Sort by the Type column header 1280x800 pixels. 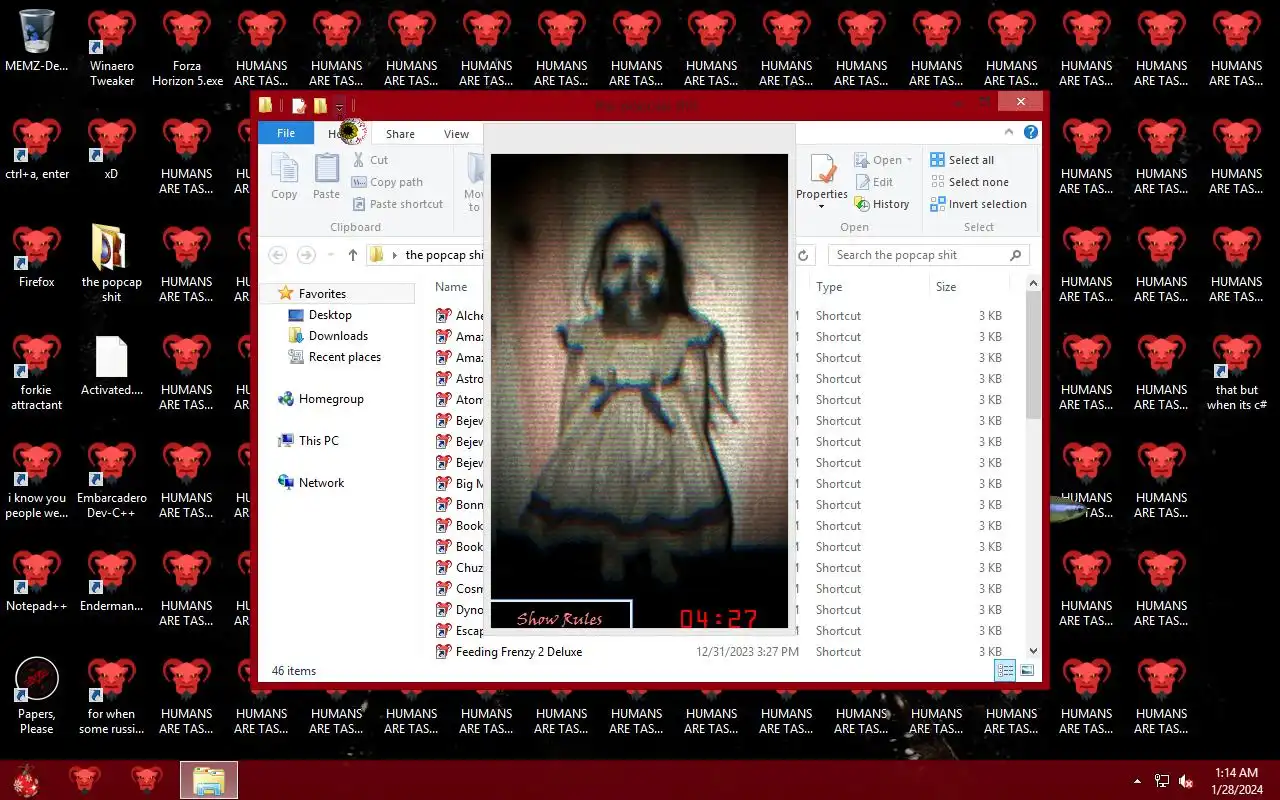pos(829,287)
